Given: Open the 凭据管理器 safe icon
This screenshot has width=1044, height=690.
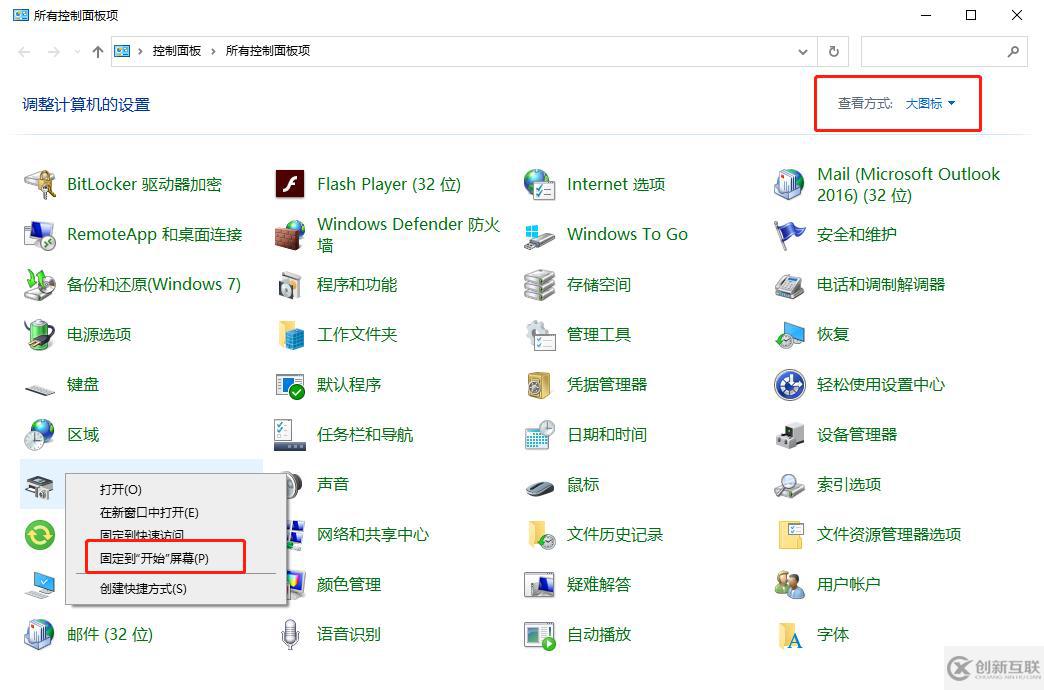Looking at the screenshot, I should (x=539, y=385).
